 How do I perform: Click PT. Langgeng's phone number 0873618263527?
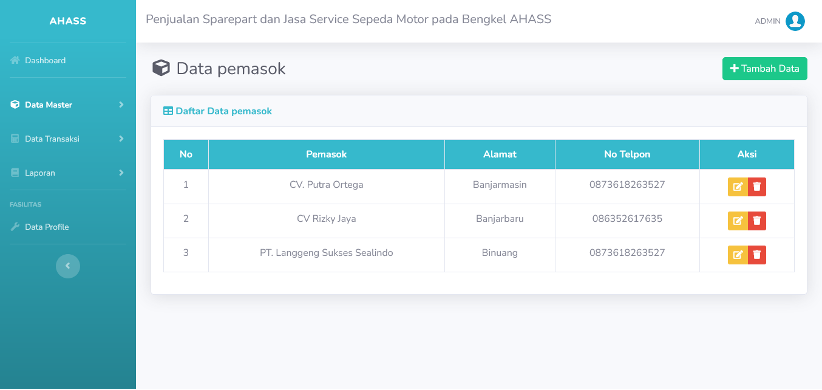coord(627,253)
